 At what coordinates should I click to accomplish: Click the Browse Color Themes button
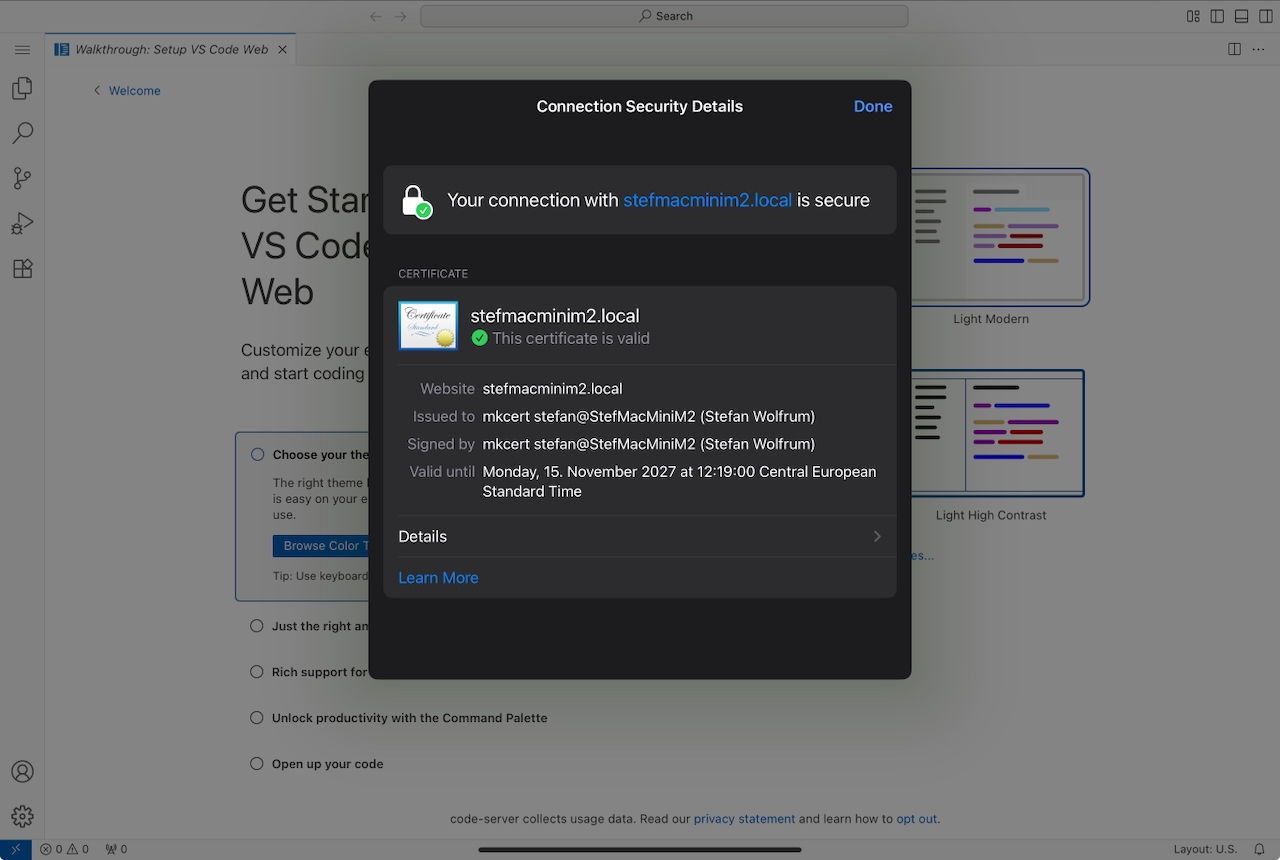click(x=322, y=546)
